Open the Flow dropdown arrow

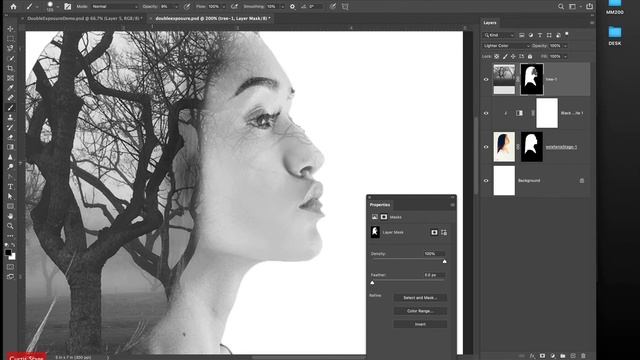click(x=223, y=7)
